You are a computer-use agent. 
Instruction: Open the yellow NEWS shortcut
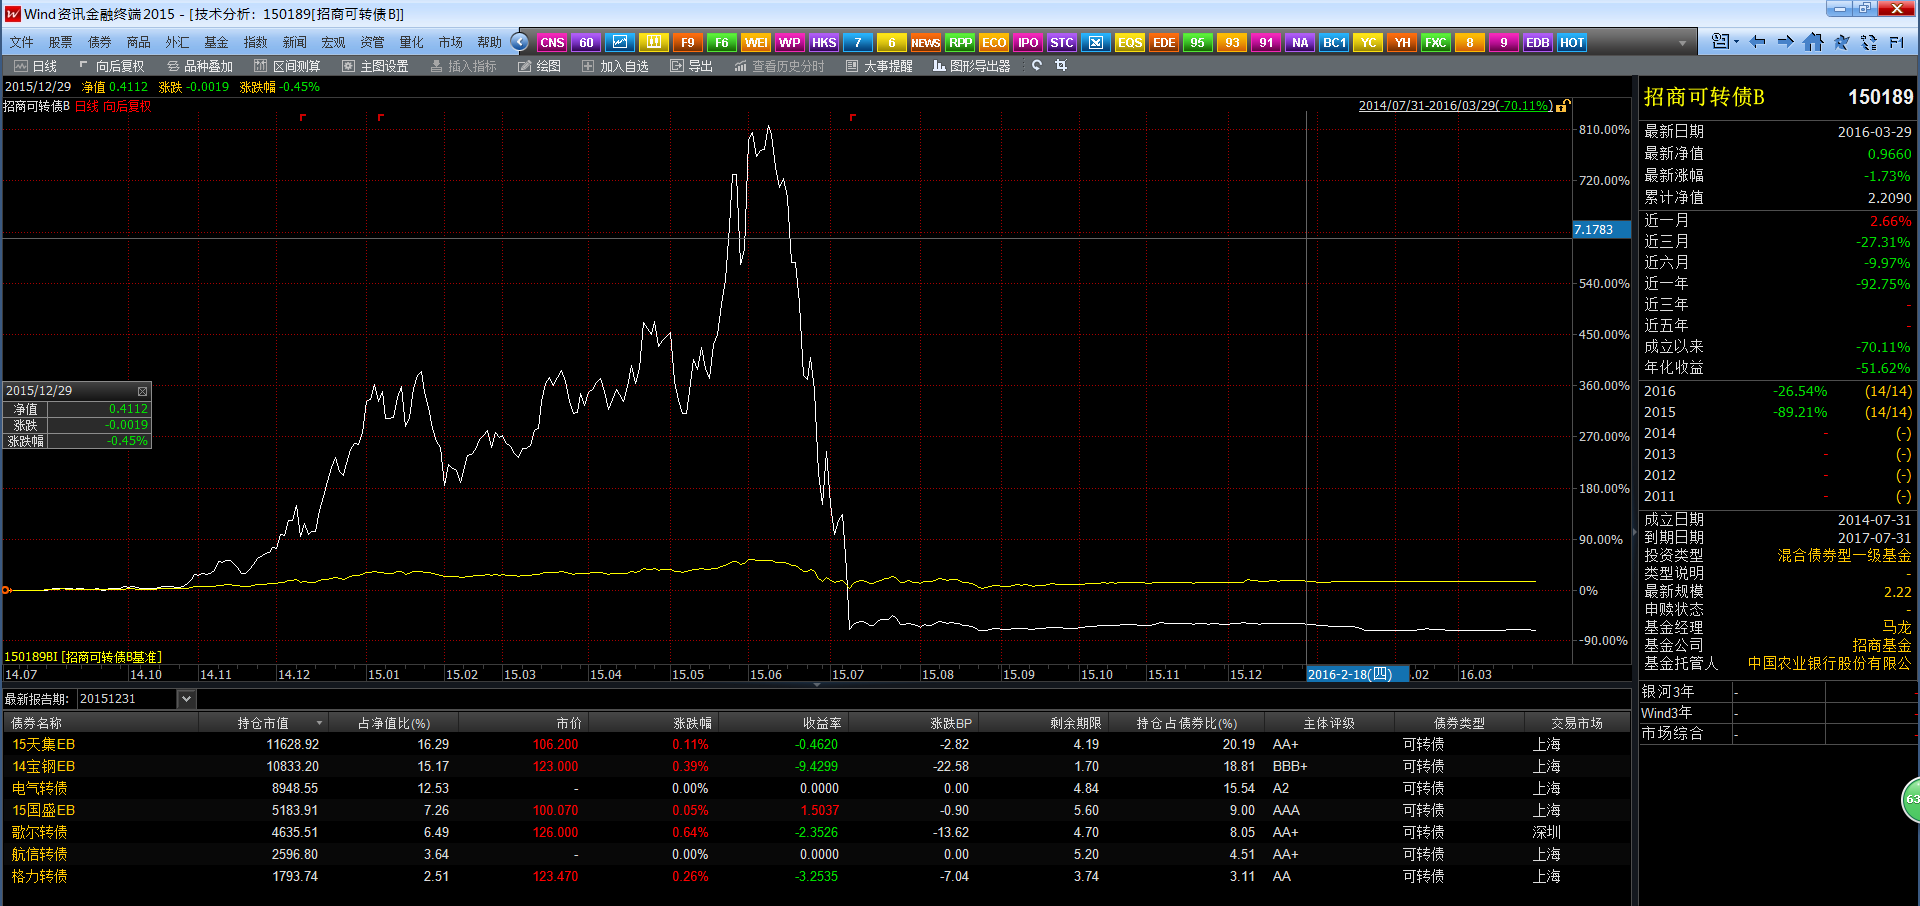926,43
